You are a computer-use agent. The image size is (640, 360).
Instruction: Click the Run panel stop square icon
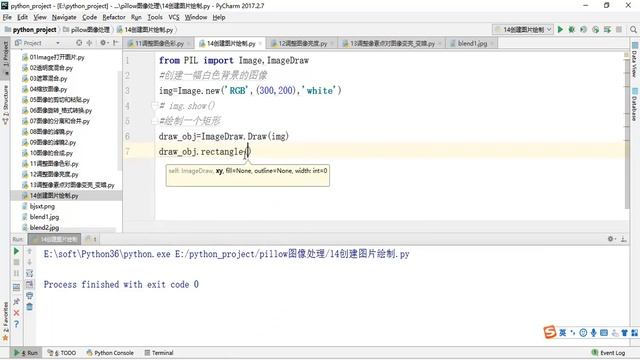click(16, 262)
